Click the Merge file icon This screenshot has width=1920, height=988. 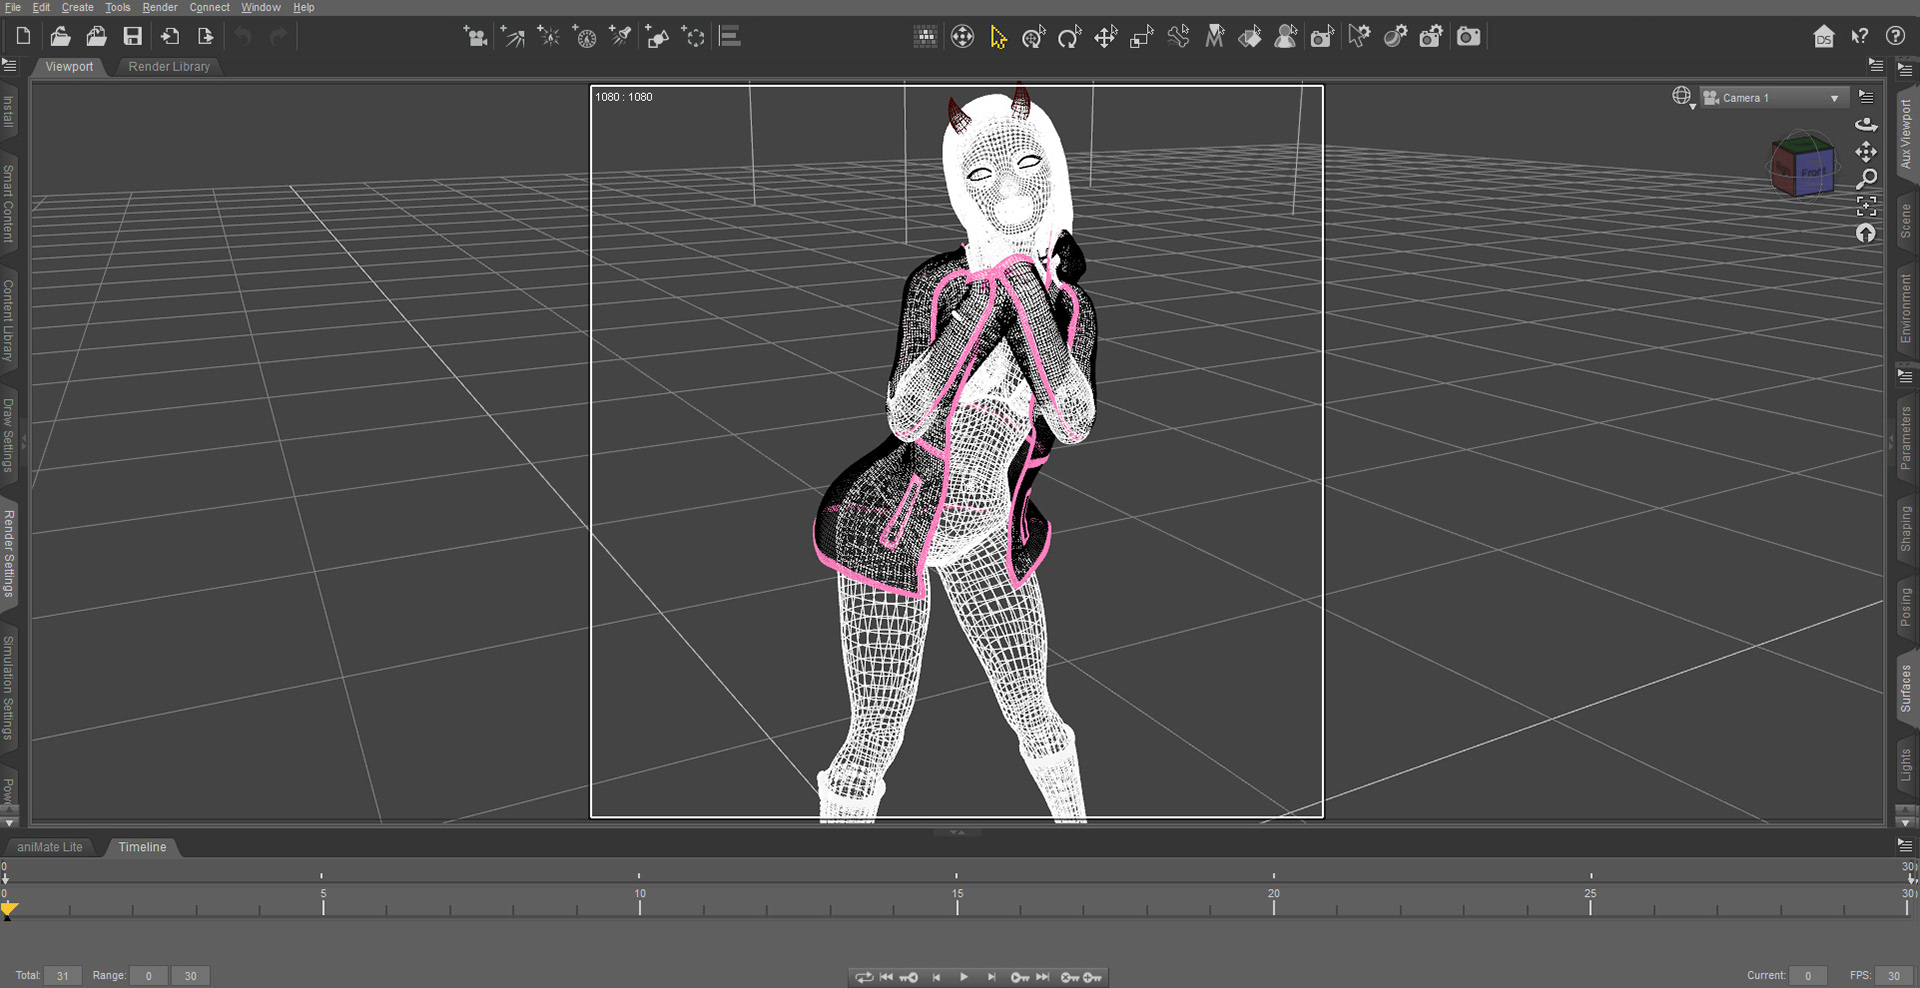96,37
